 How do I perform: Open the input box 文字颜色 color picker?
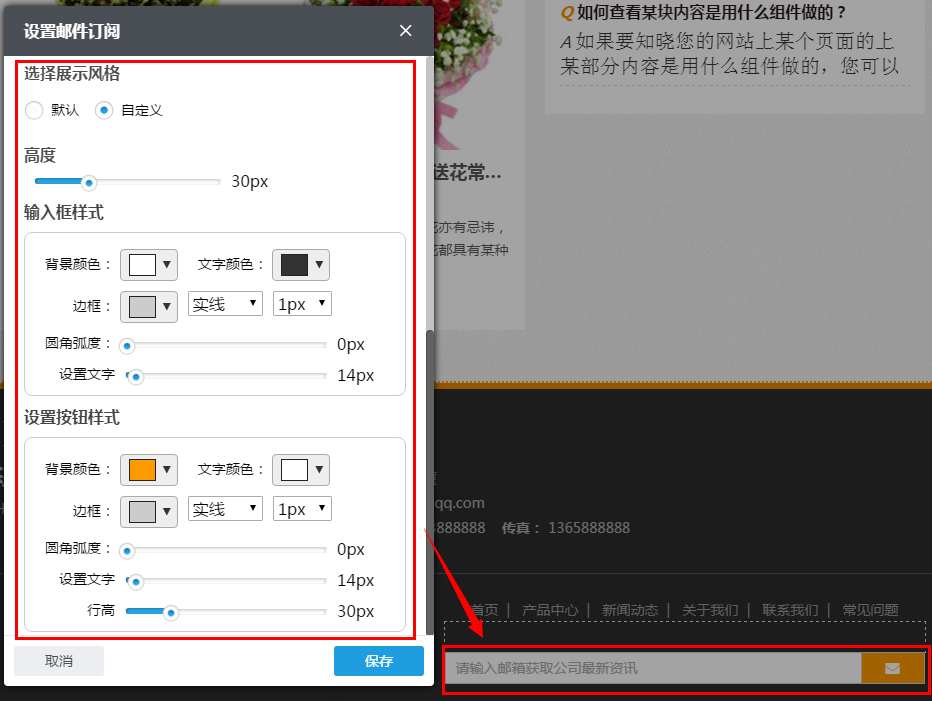(301, 264)
